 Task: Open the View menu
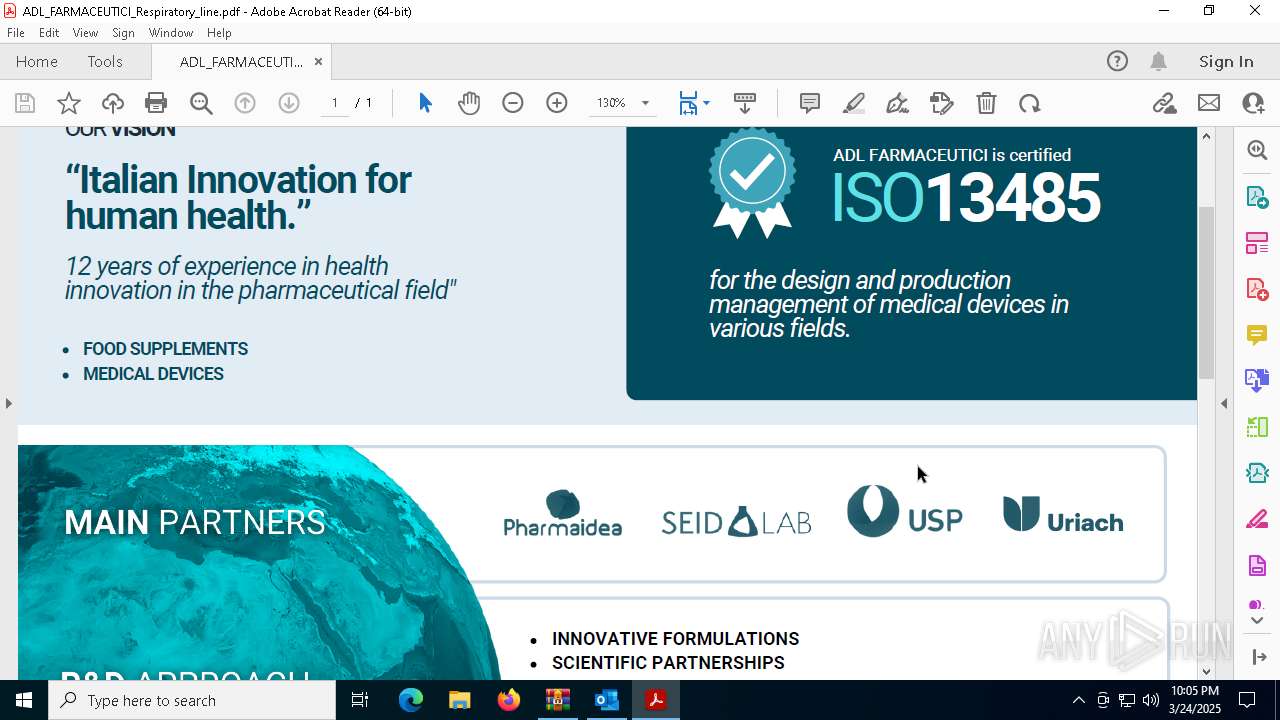point(85,33)
